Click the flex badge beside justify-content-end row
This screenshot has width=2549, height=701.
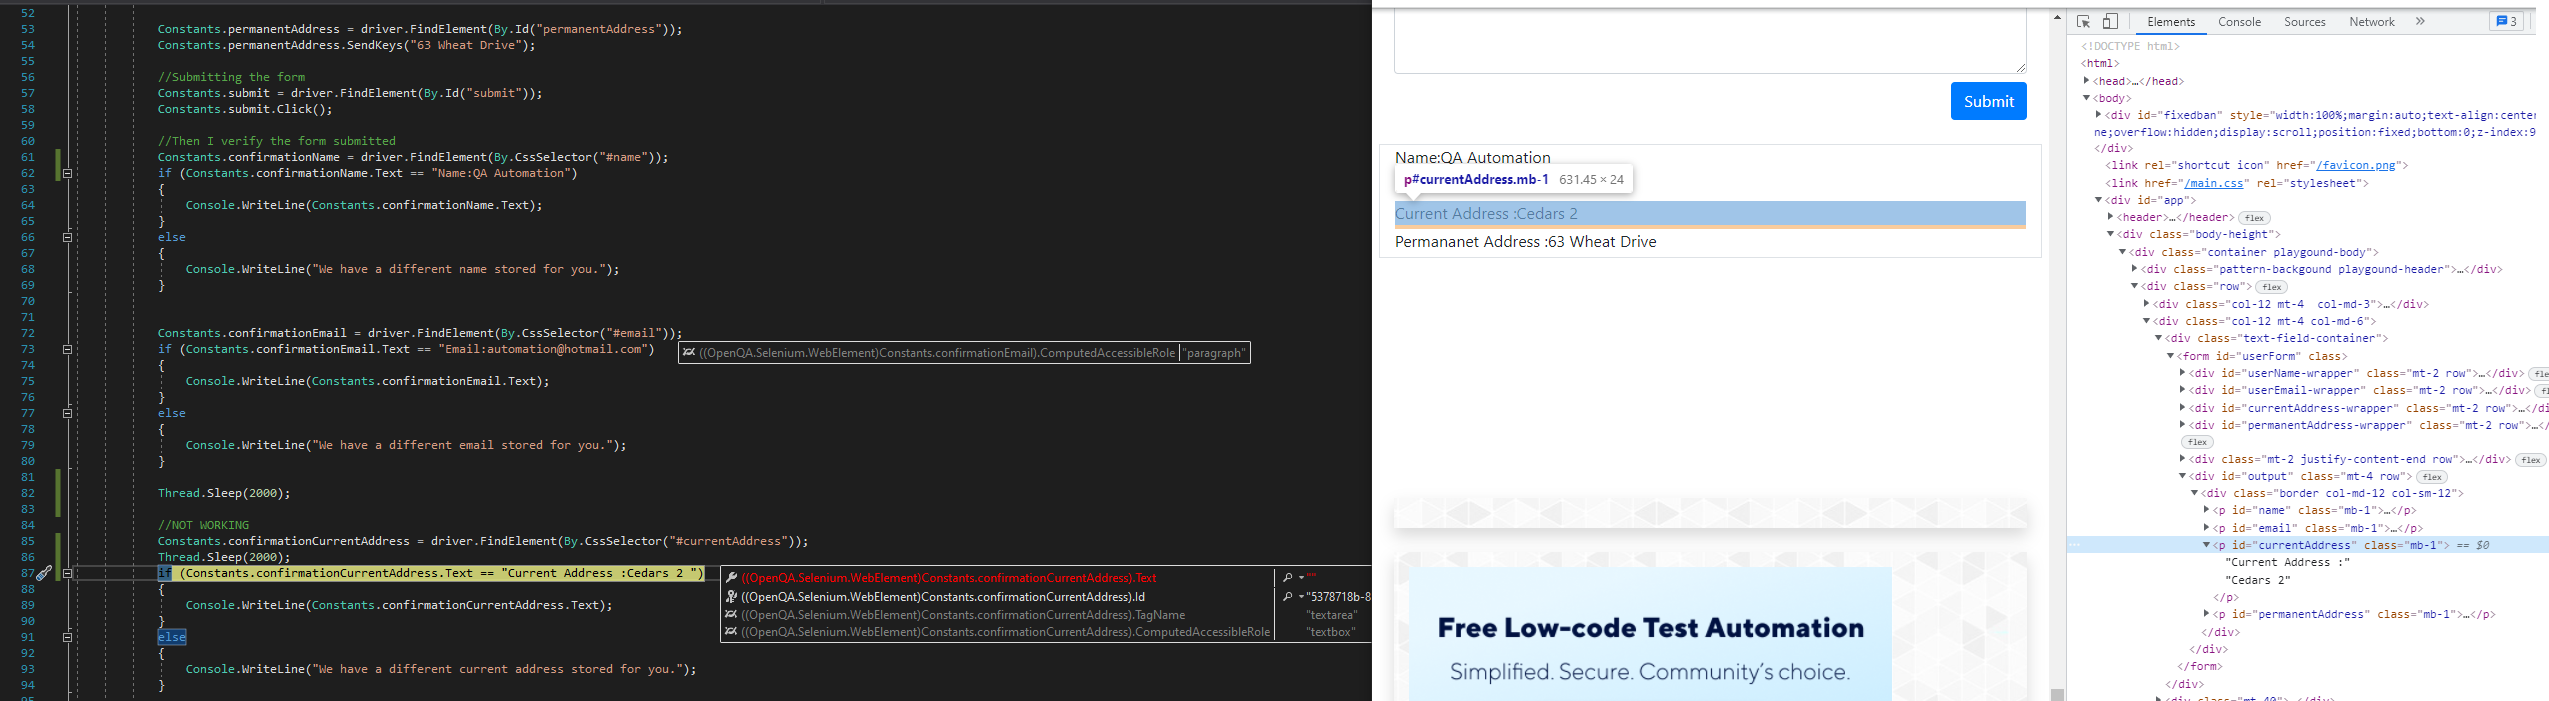tap(2531, 460)
